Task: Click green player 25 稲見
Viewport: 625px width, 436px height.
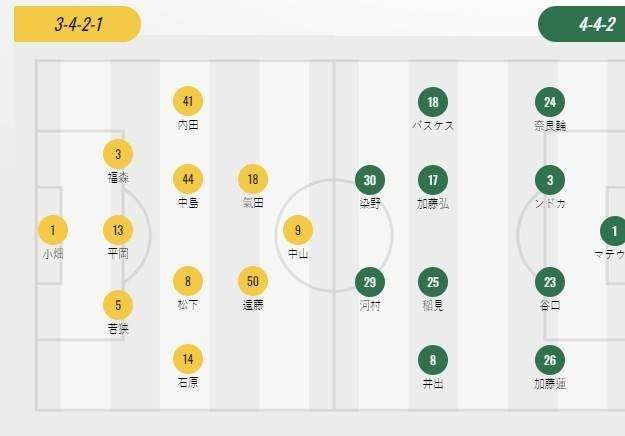Action: pos(433,282)
